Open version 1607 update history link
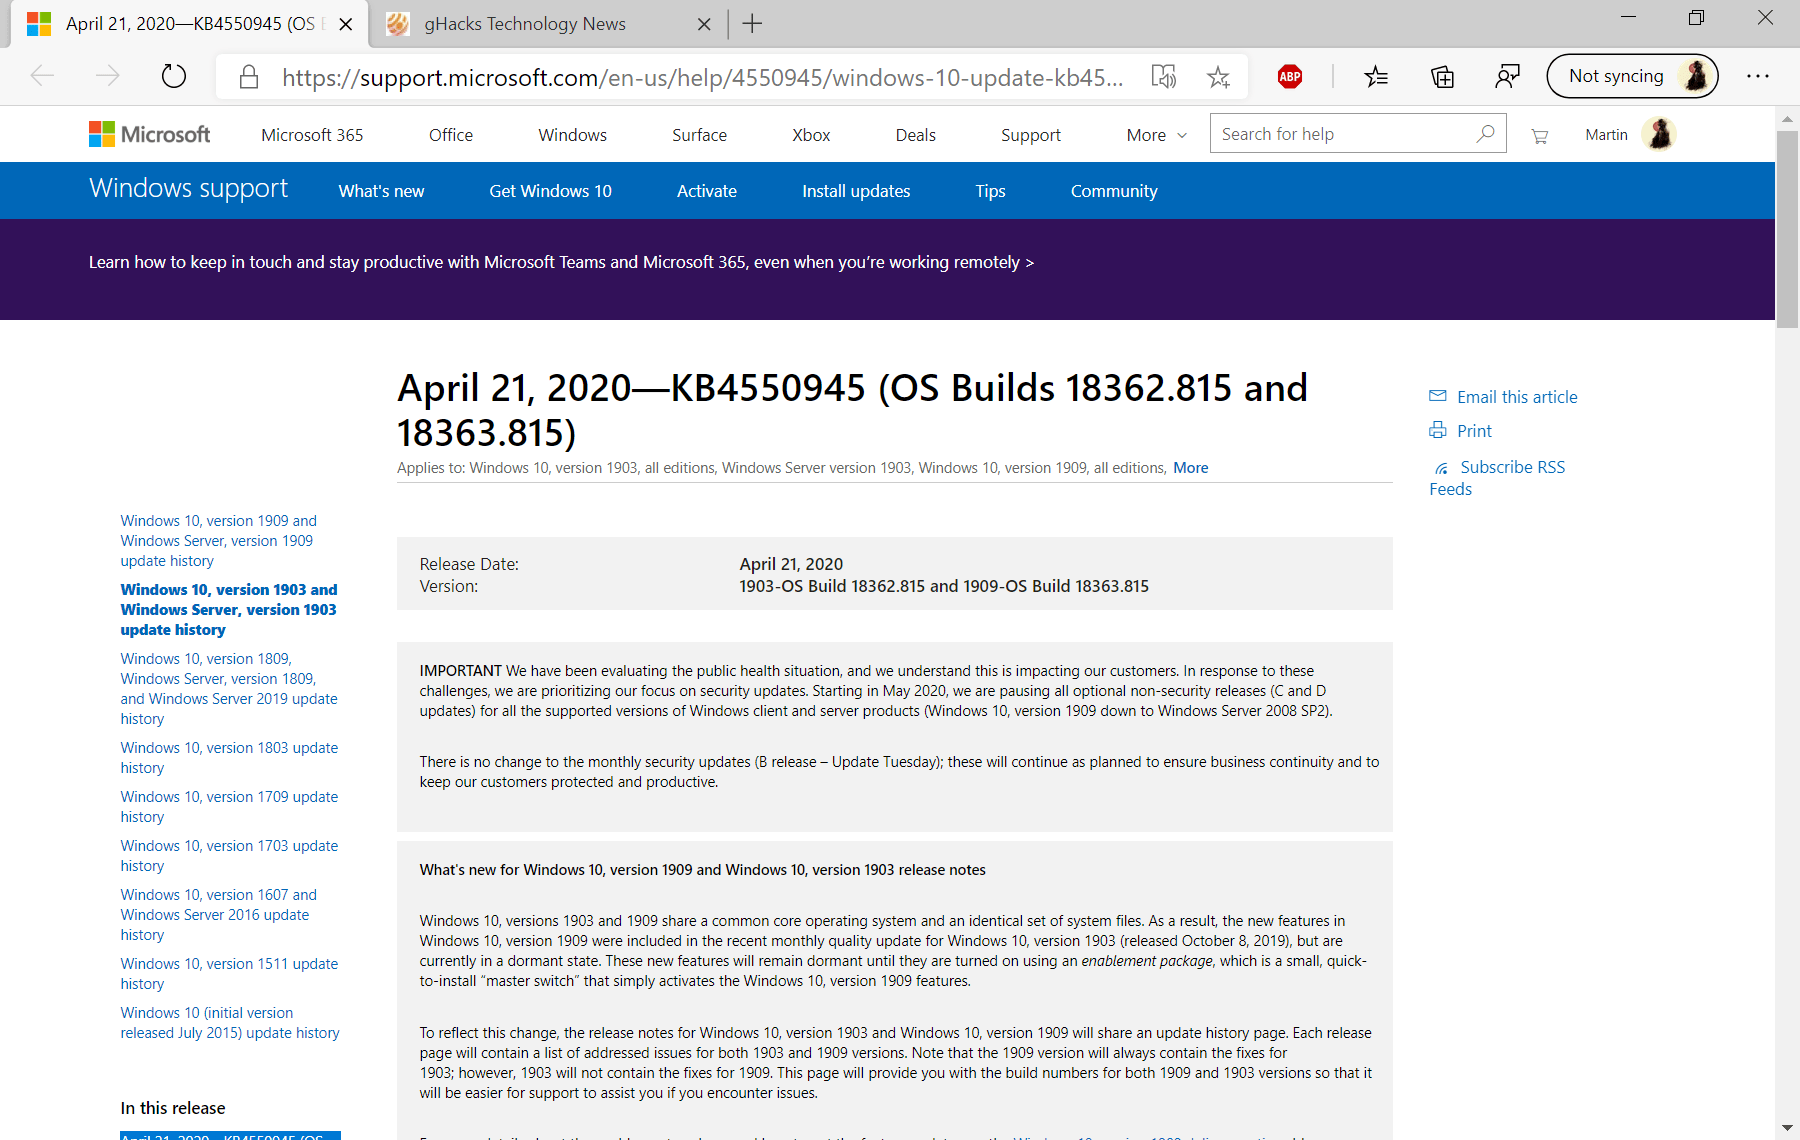This screenshot has height=1140, width=1800. tap(218, 915)
